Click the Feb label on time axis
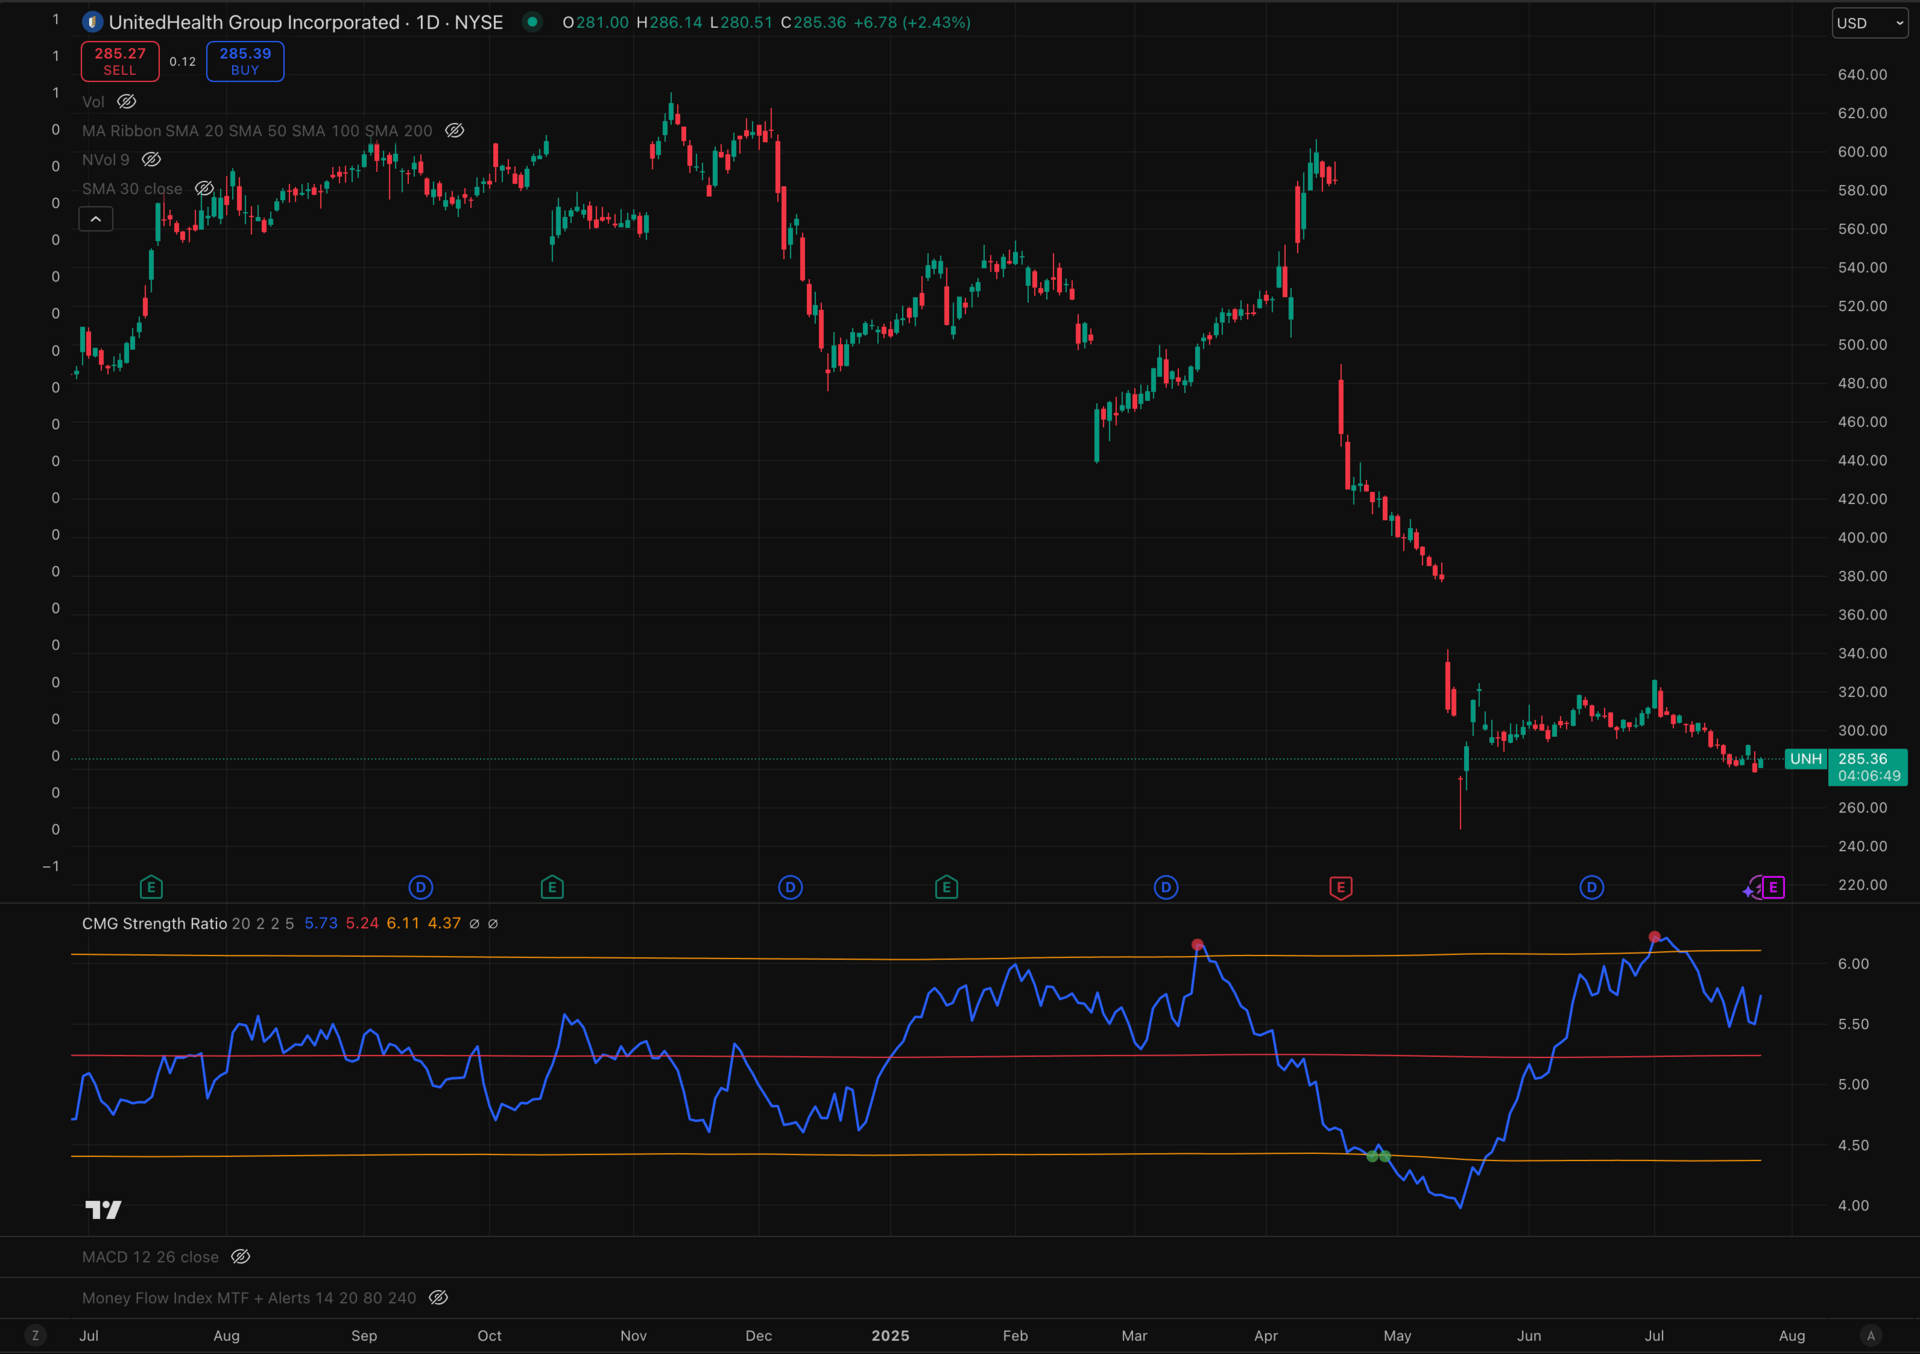Image resolution: width=1920 pixels, height=1354 pixels. coord(1015,1336)
